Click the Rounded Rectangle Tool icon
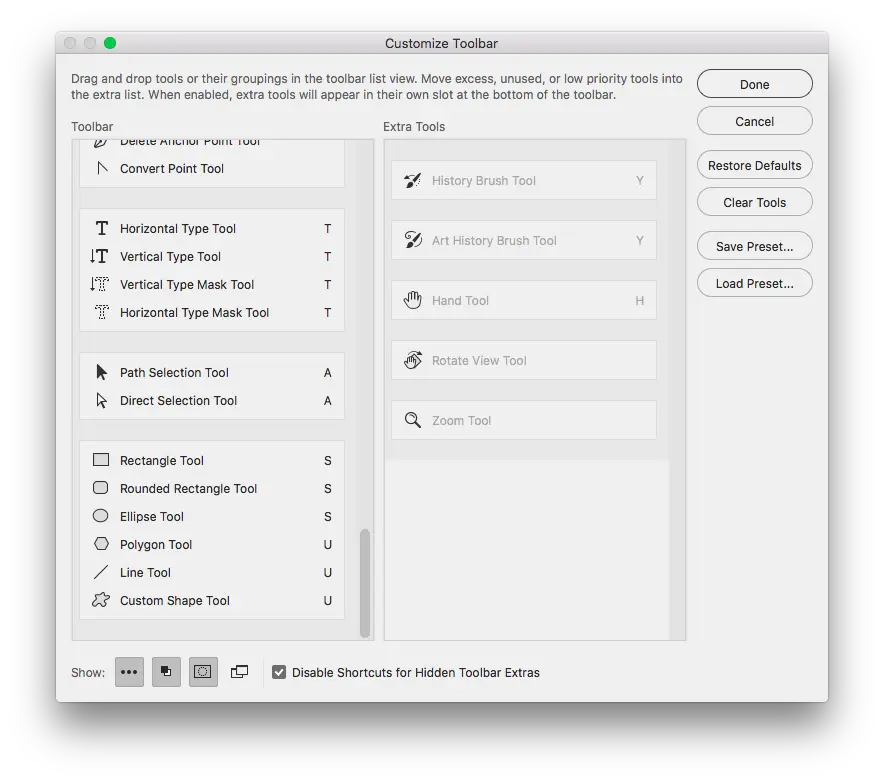The image size is (884, 782). (101, 488)
